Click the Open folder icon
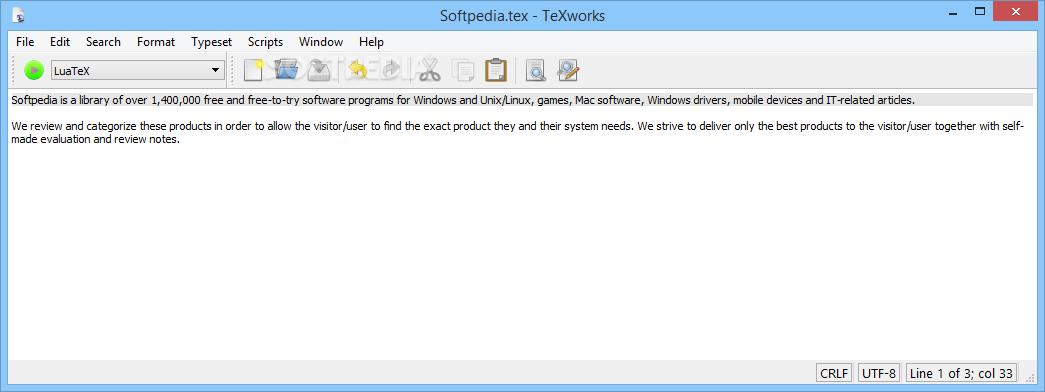Image resolution: width=1045 pixels, height=392 pixels. click(x=287, y=70)
